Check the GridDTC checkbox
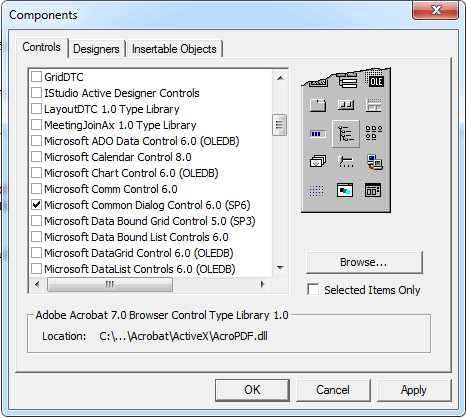 click(36, 77)
